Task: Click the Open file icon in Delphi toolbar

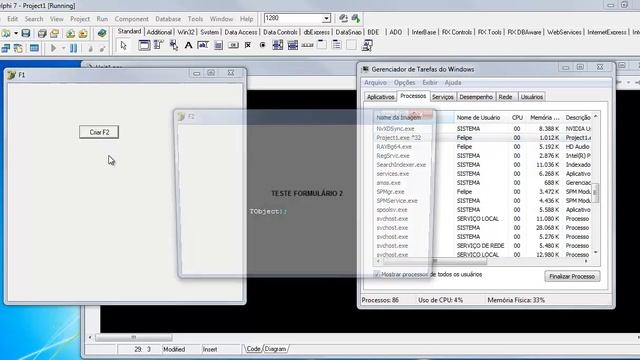Action: [6, 33]
